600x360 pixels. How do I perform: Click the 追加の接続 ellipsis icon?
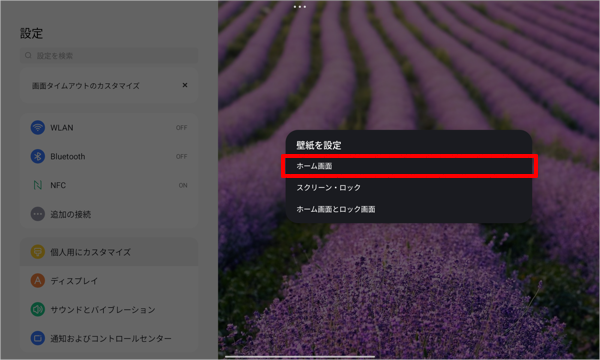coord(38,214)
